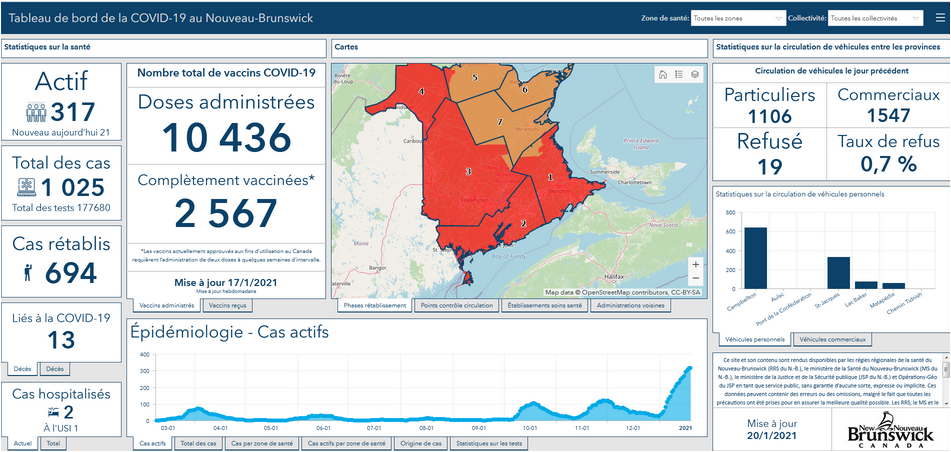
Task: Click the hospital bed icon beside 2
Action: [x=53, y=413]
